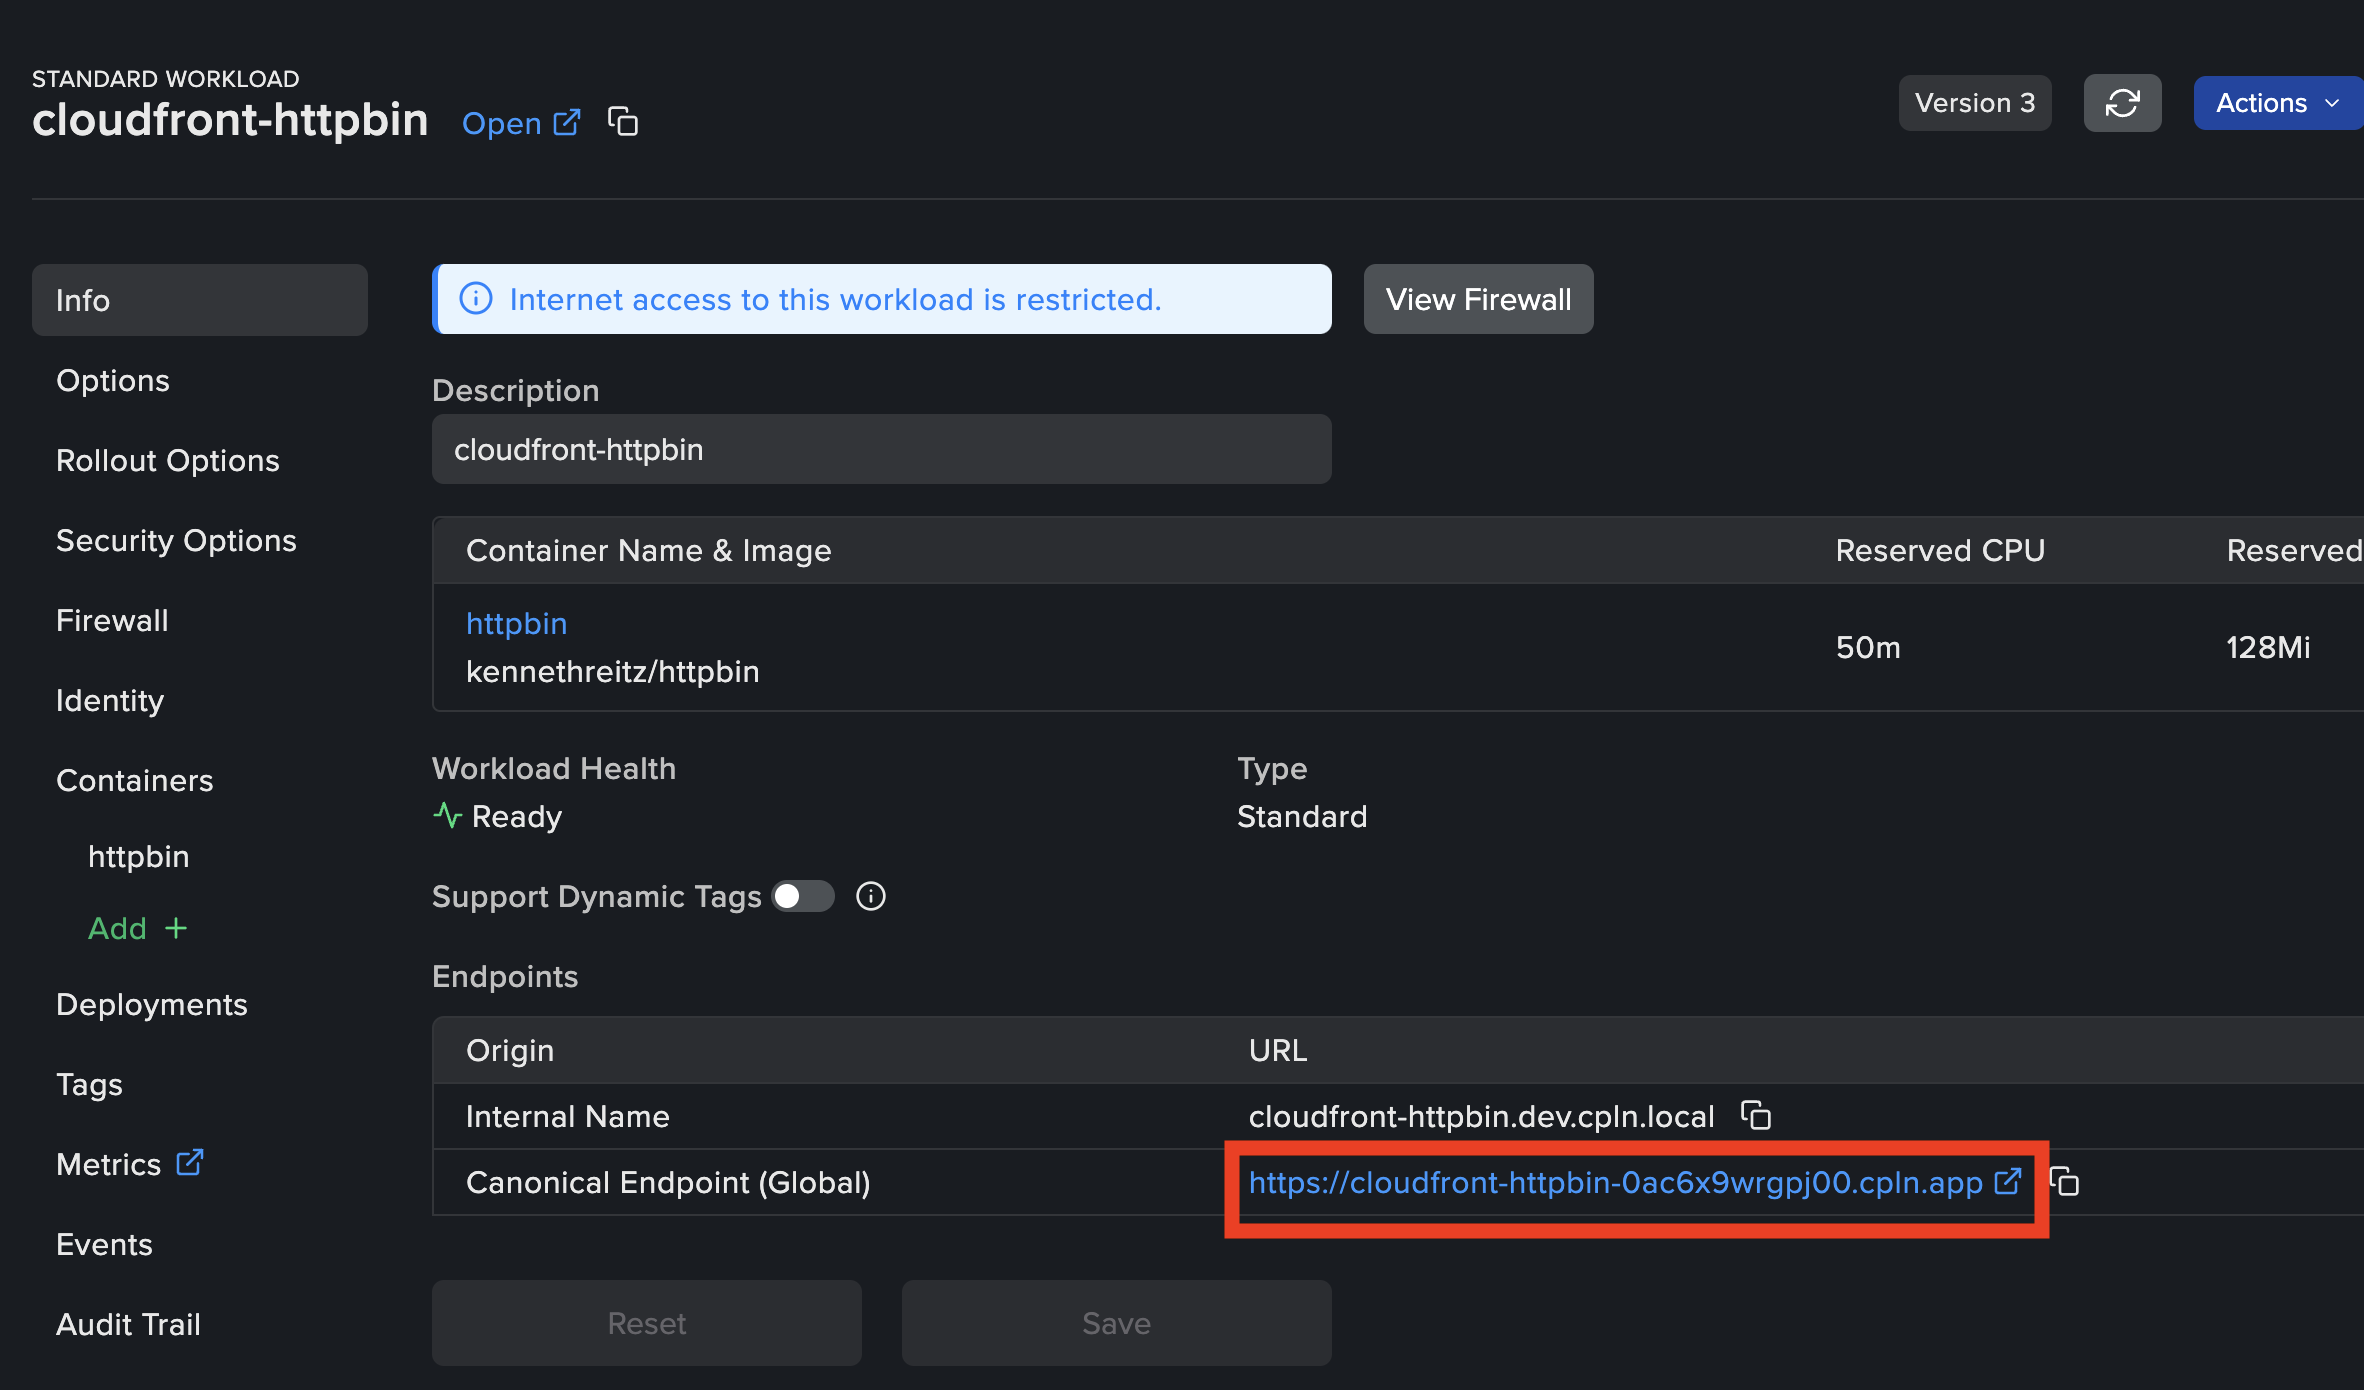Click info icon beside Support Dynamic Tags
This screenshot has height=1390, width=2364.
(x=871, y=896)
